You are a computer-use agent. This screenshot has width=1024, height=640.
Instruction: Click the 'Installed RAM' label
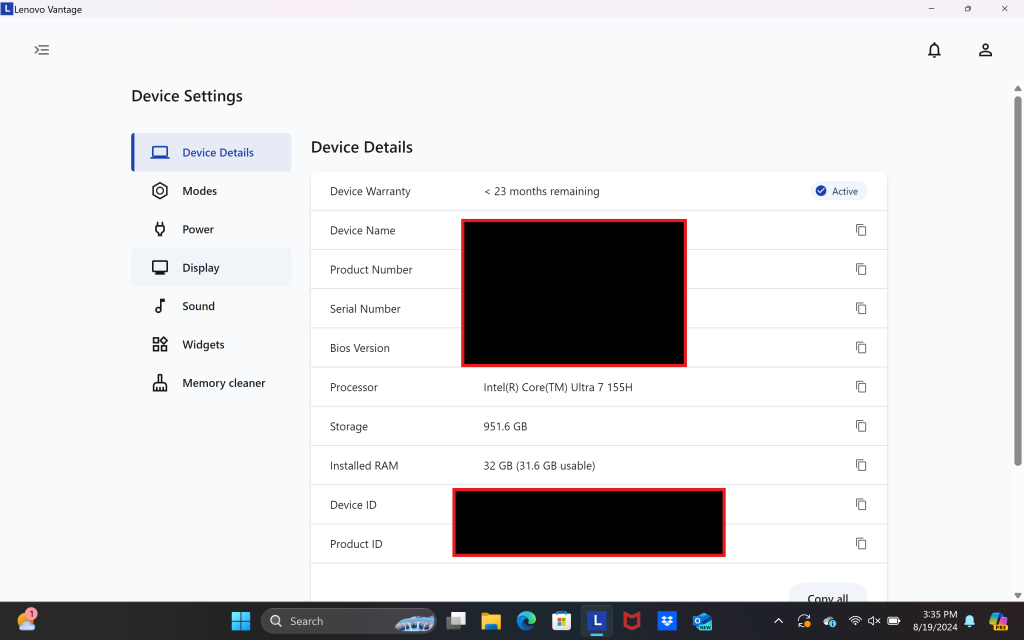click(364, 466)
